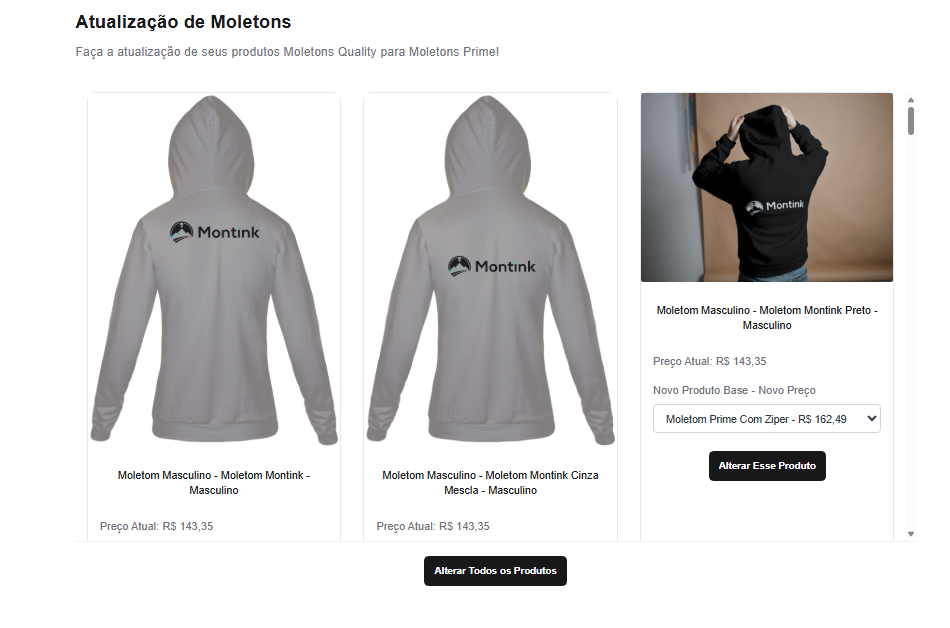Open the Moletom Montink Cinza Mescla title
The height and width of the screenshot is (628, 950).
[490, 483]
